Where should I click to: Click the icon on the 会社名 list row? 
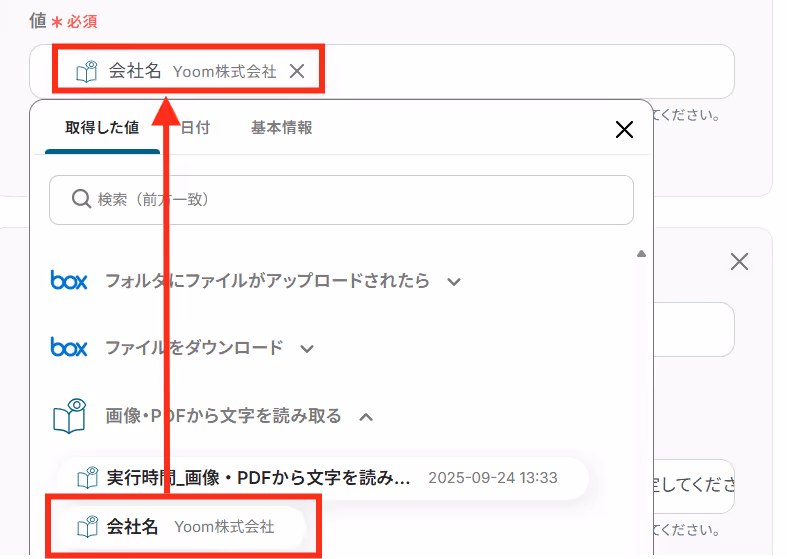(87, 527)
